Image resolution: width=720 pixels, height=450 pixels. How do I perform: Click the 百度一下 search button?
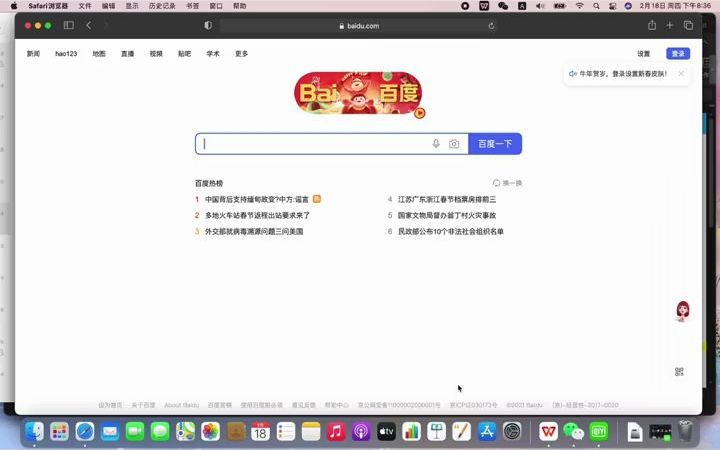[495, 144]
